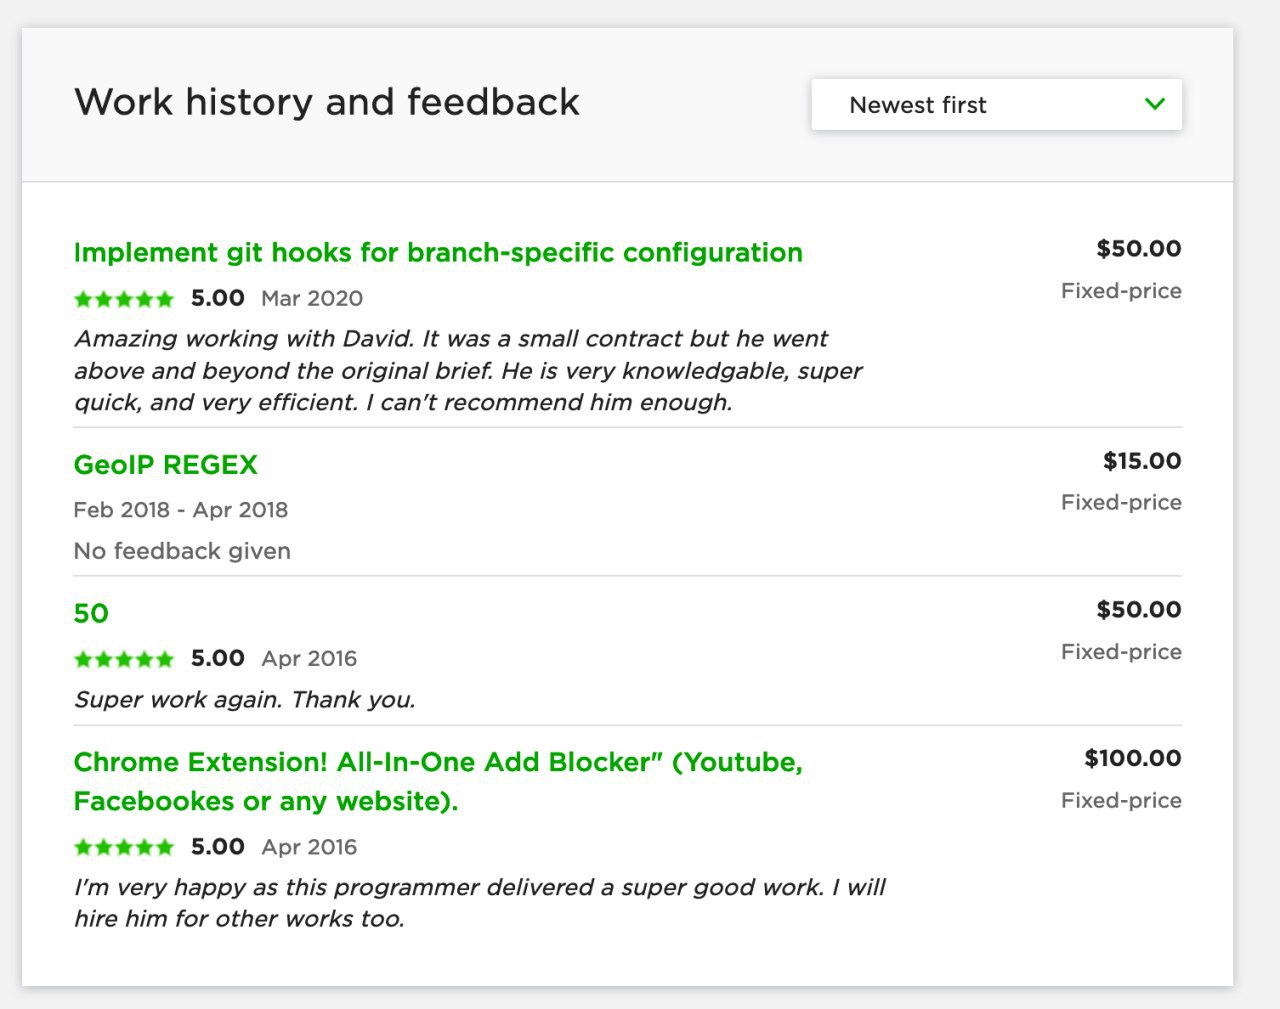Click star rating of Chrome Extension job
The image size is (1280, 1009).
124,847
